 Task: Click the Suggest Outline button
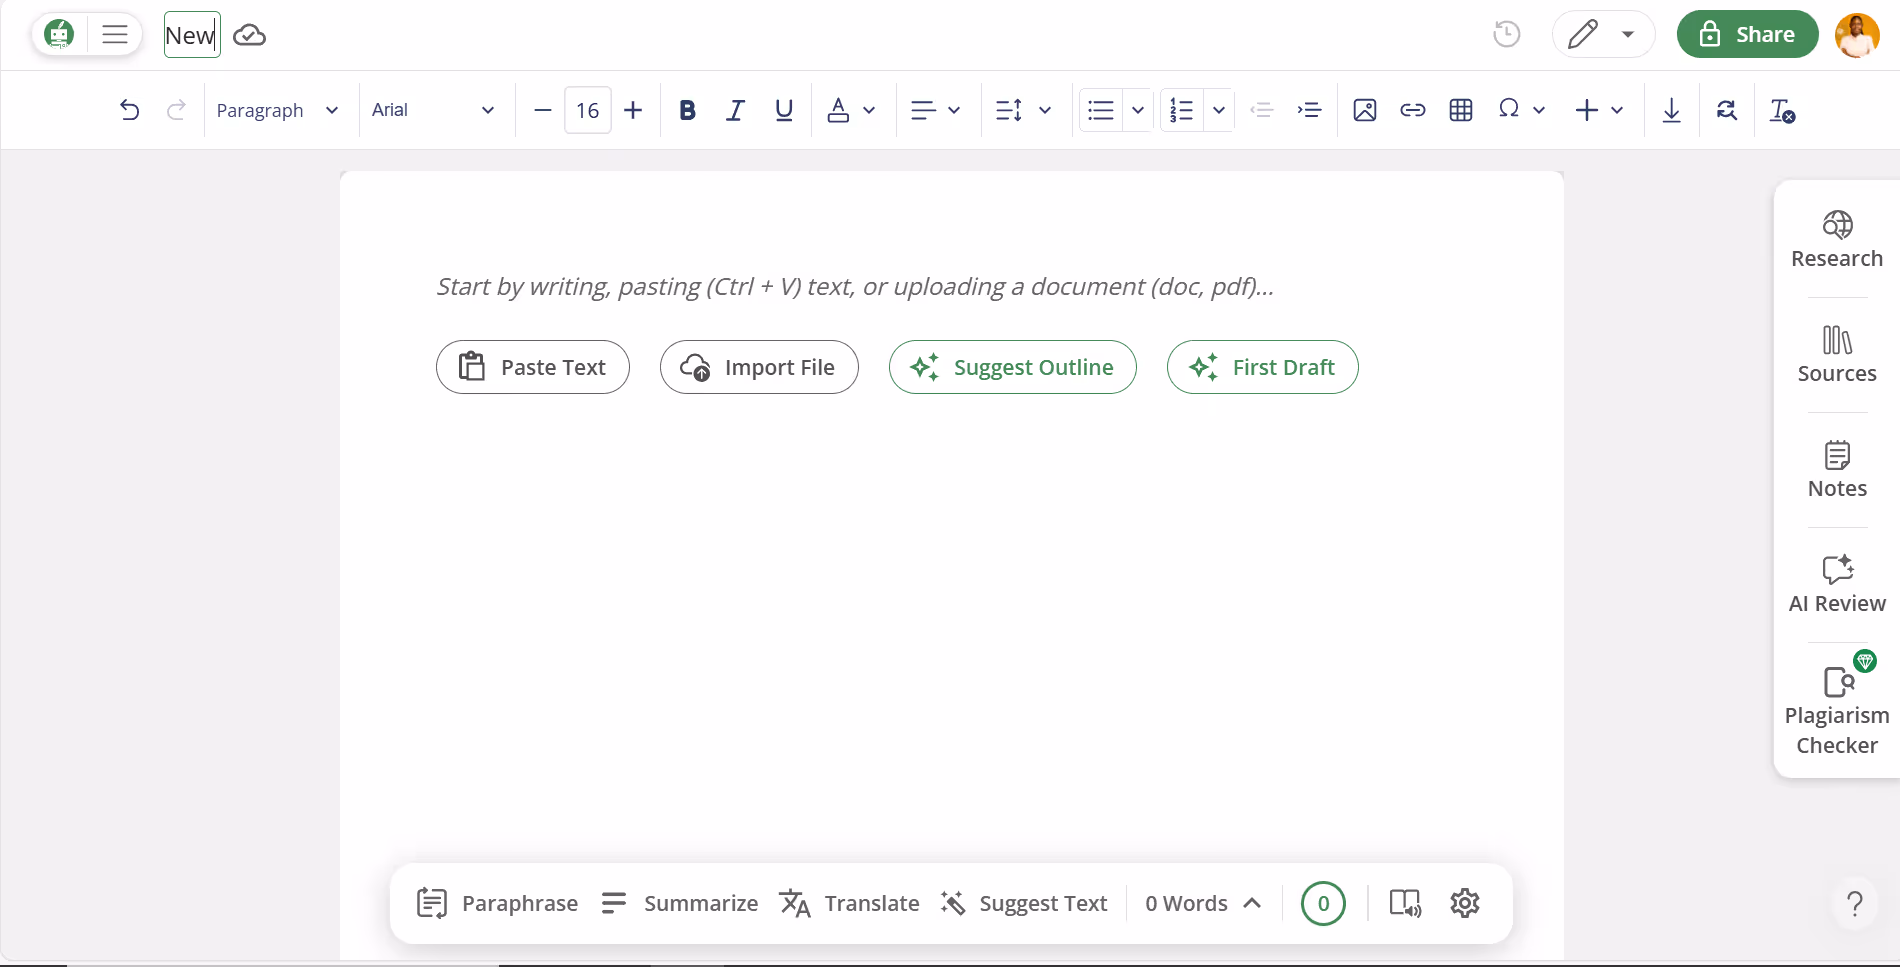1013,367
